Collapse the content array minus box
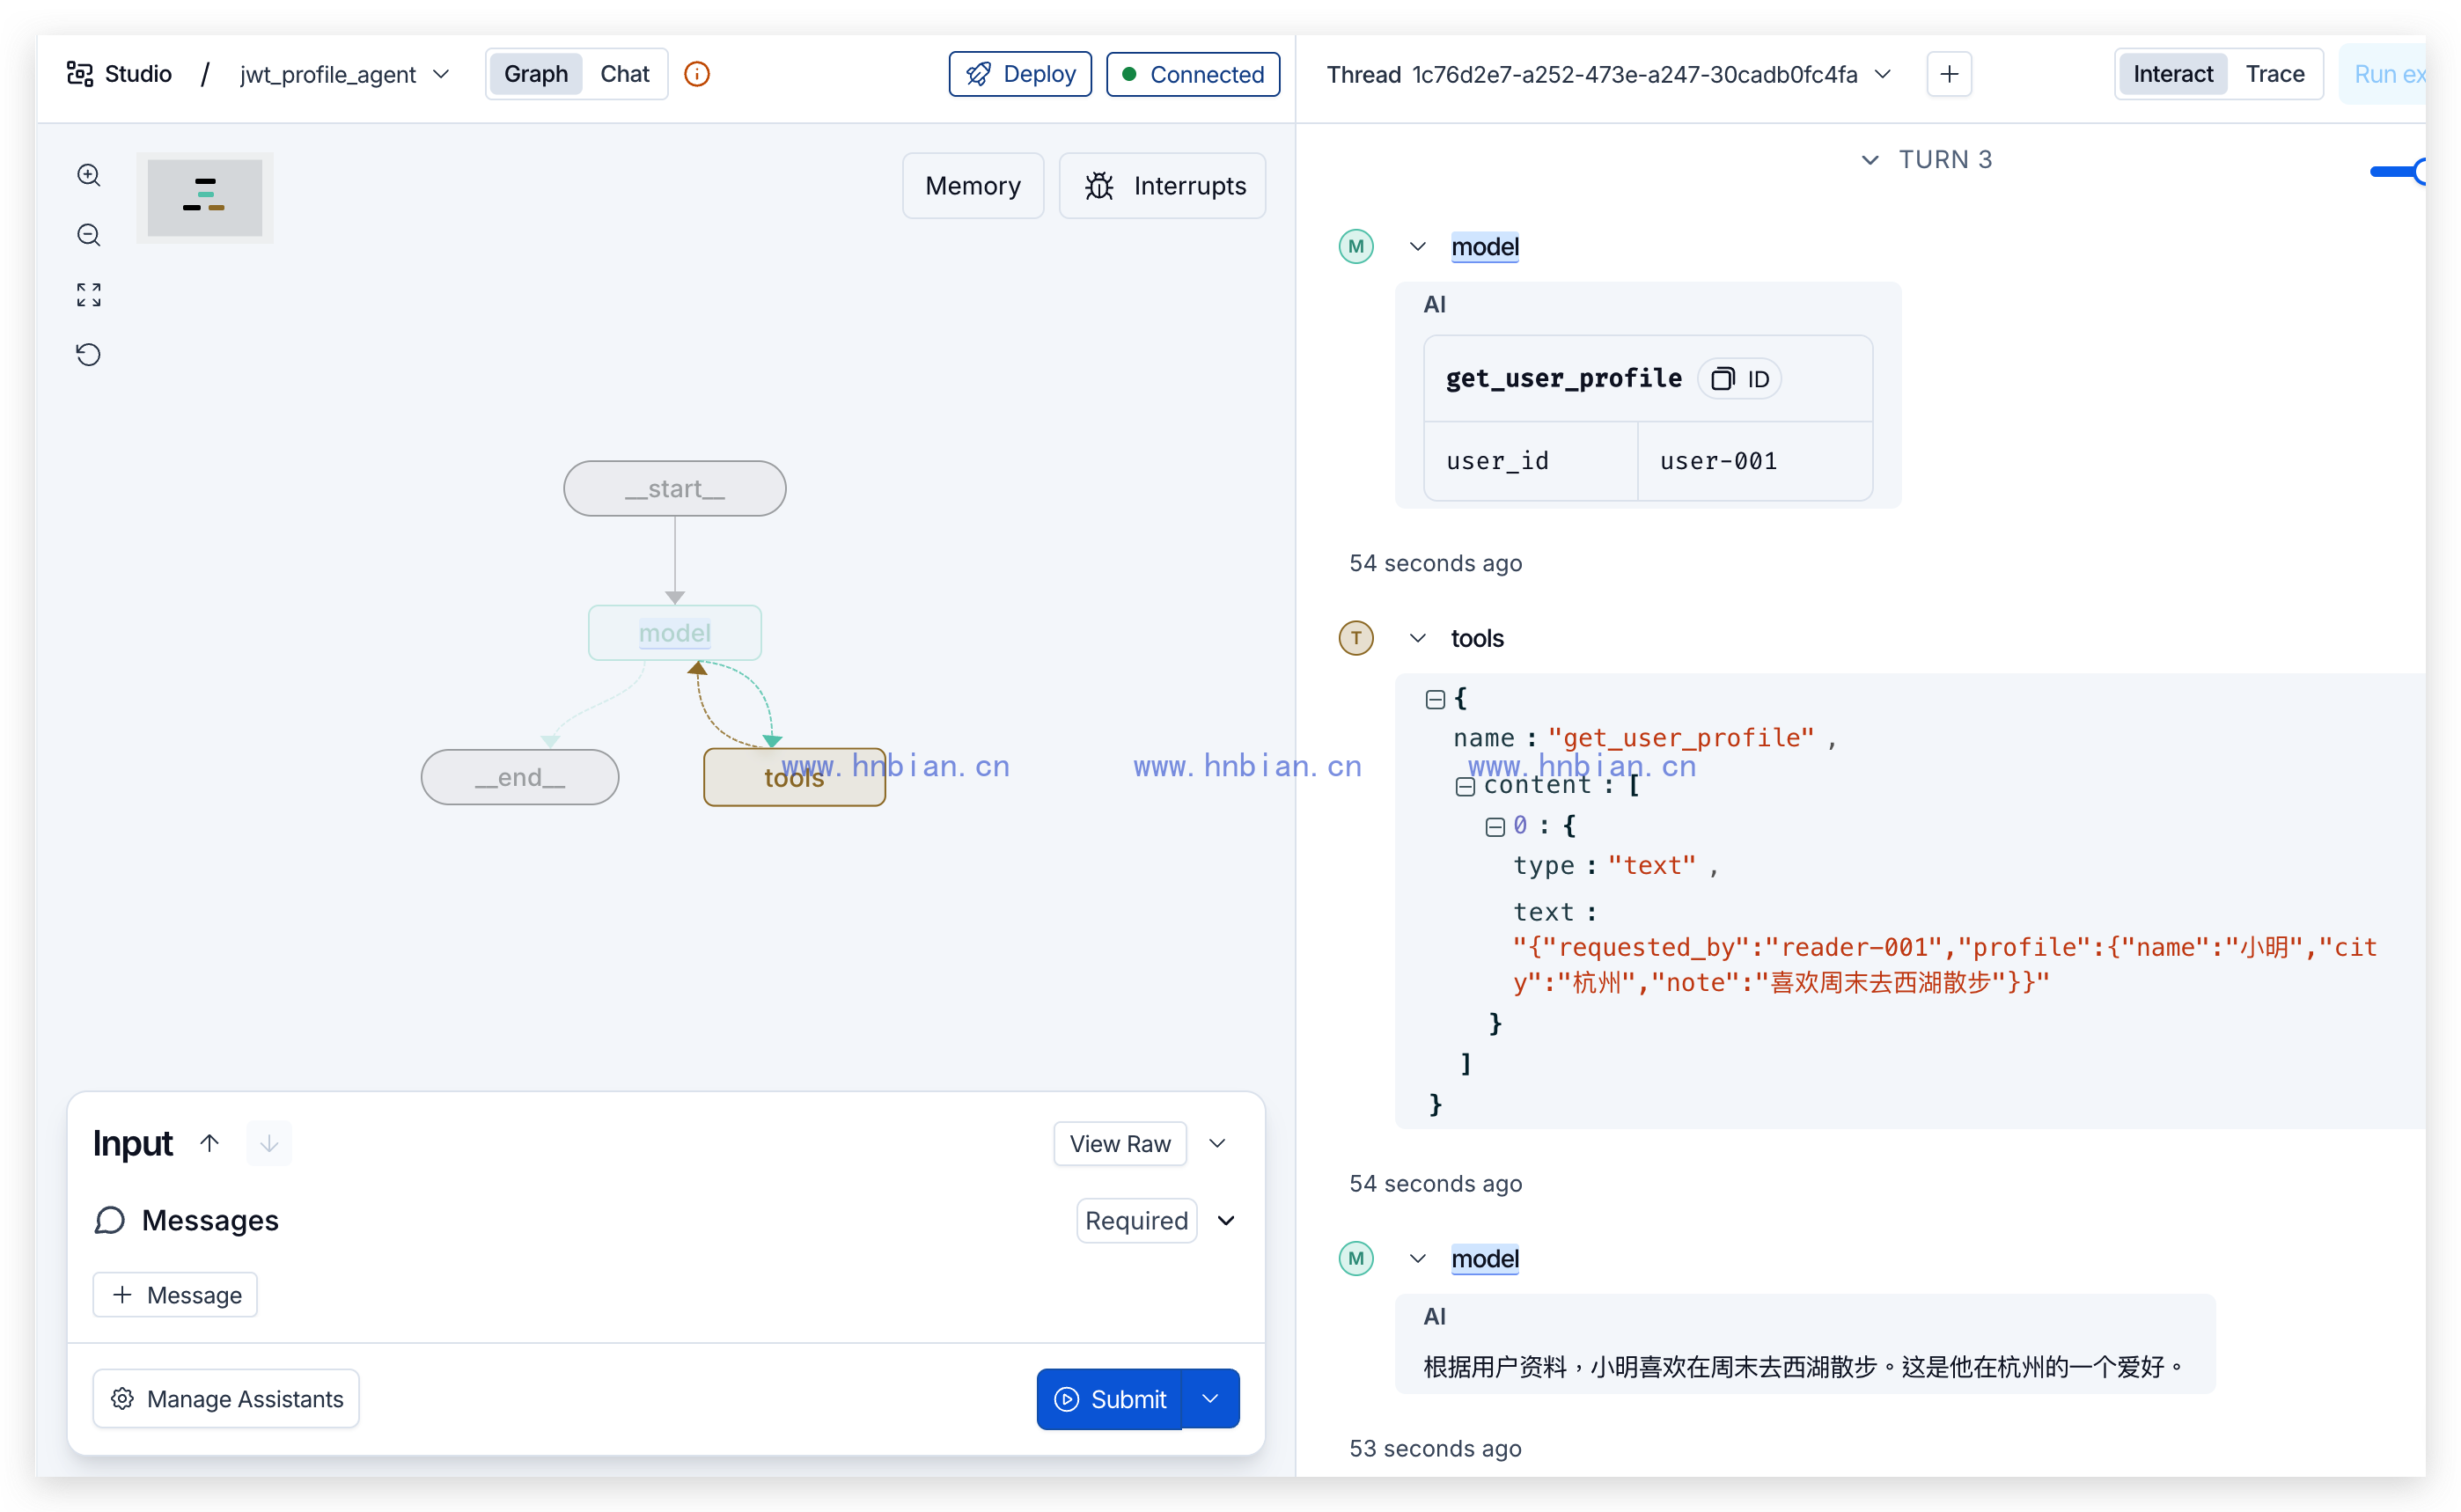Screen dimensions: 2461x1512 click(x=1465, y=786)
